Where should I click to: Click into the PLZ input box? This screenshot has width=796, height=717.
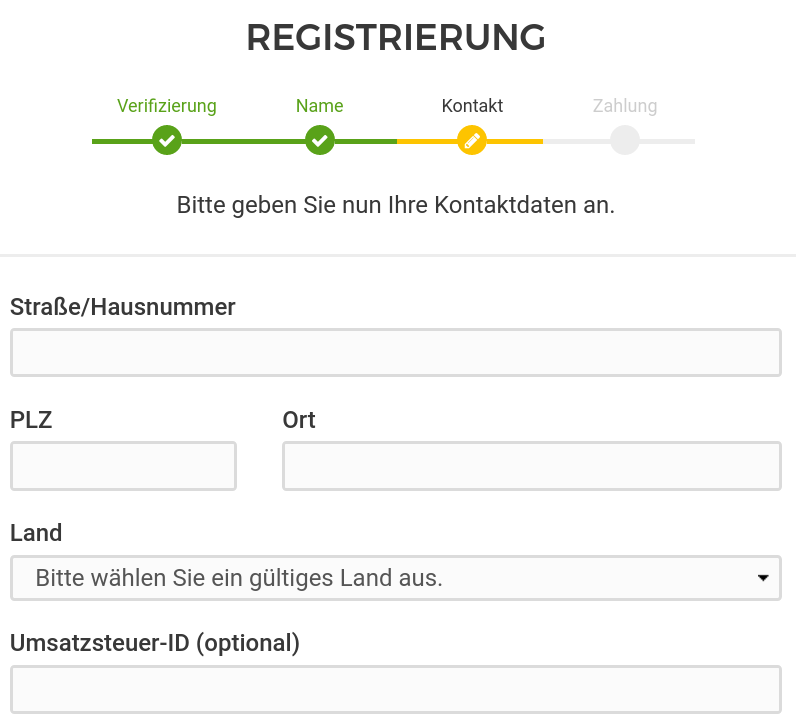[123, 466]
